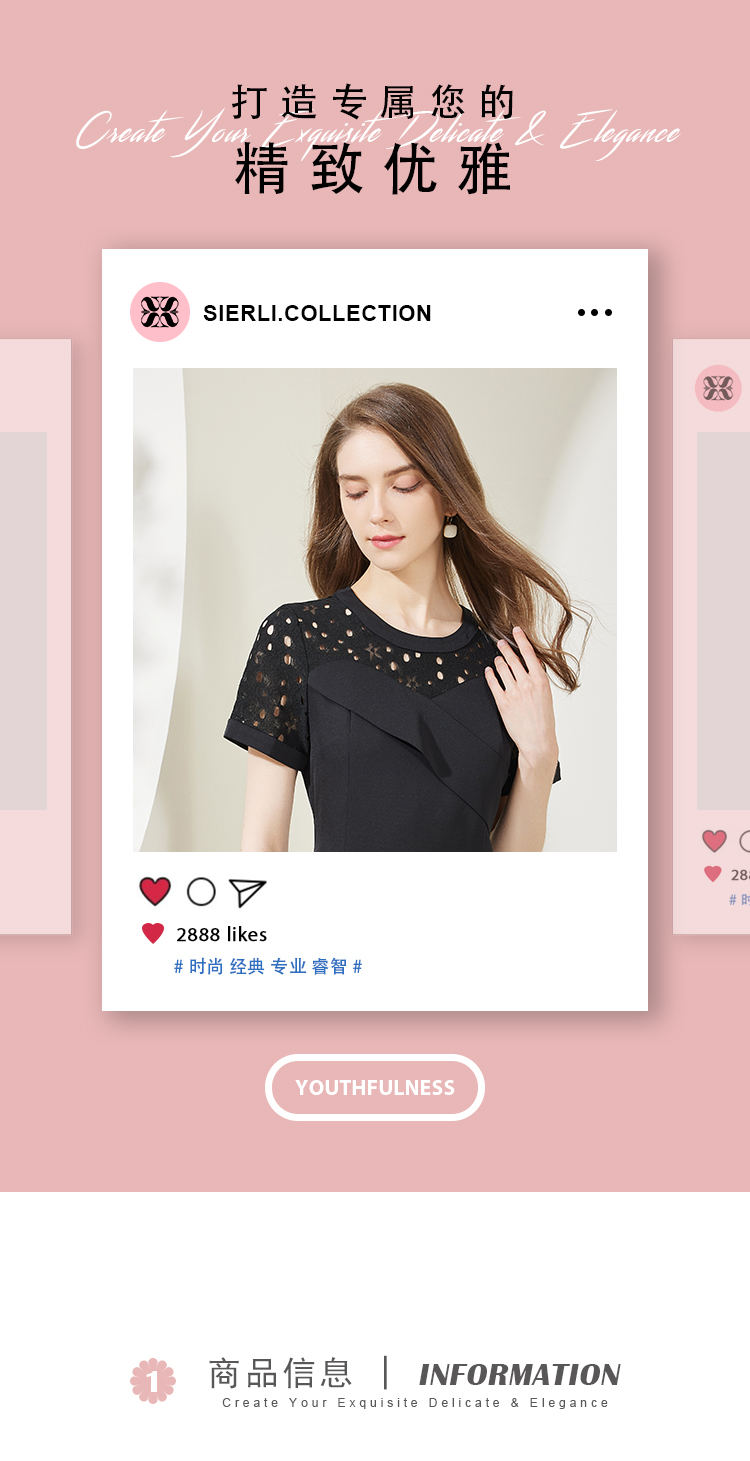
Task: Click the pink flower number 1 badge
Action: click(153, 1381)
